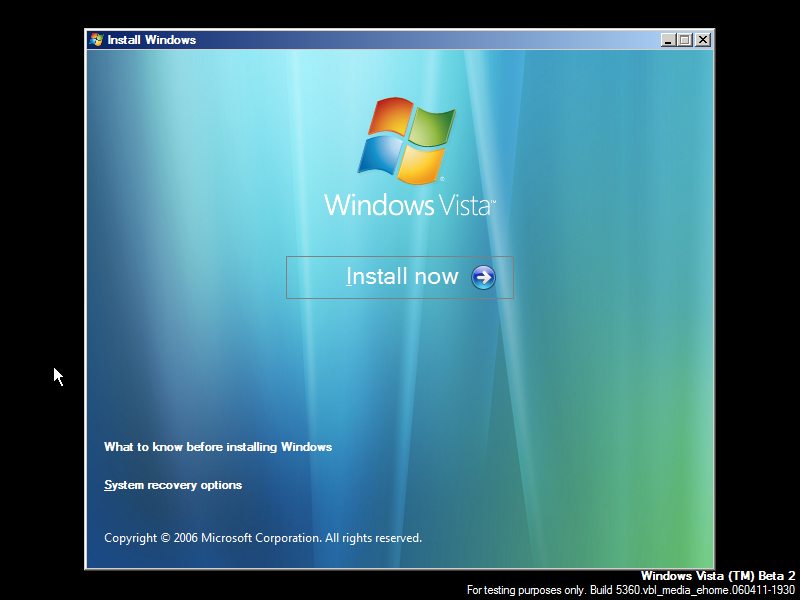Click the Install Windows title bar text

tap(150, 40)
